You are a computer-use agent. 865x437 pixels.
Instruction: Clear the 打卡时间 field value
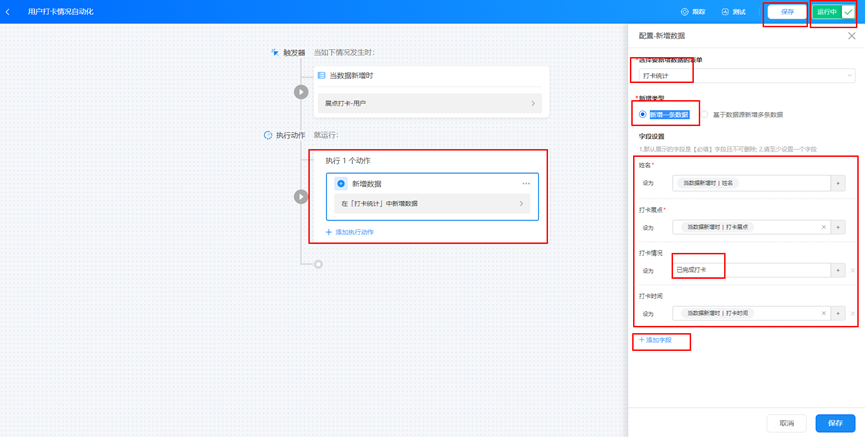tap(824, 313)
